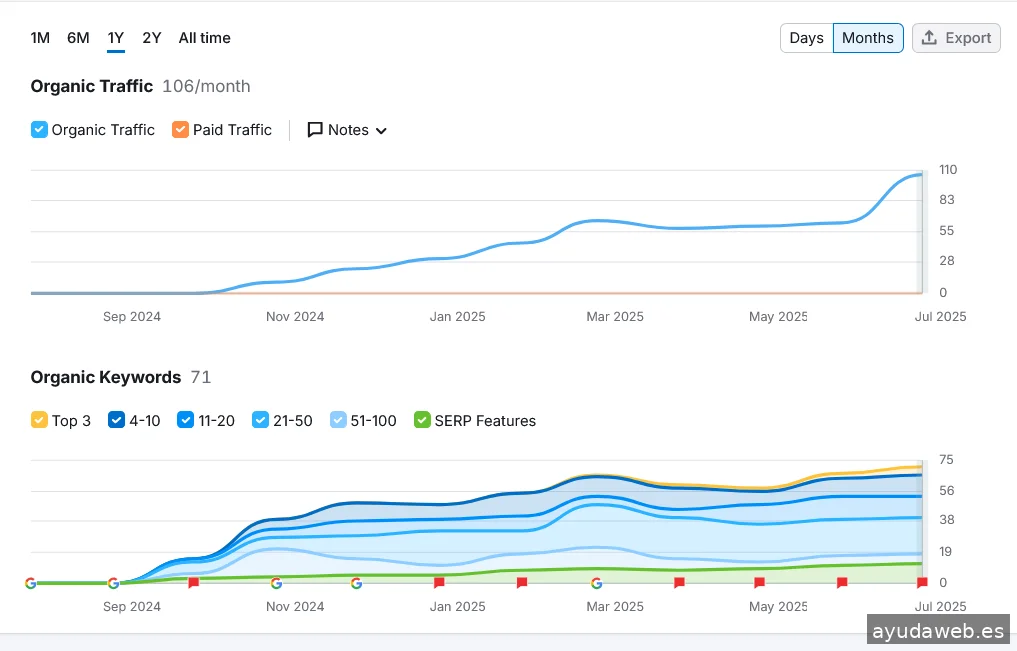The image size is (1017, 651).
Task: Disable the Top 3 keywords checkbox
Action: point(40,421)
